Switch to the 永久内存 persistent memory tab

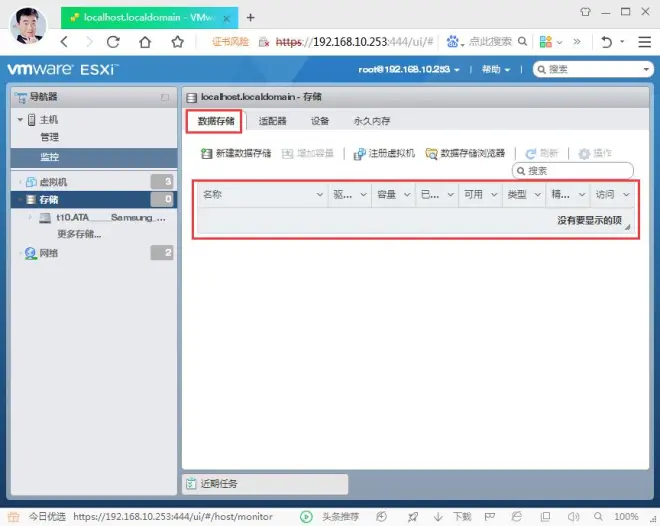(x=371, y=121)
